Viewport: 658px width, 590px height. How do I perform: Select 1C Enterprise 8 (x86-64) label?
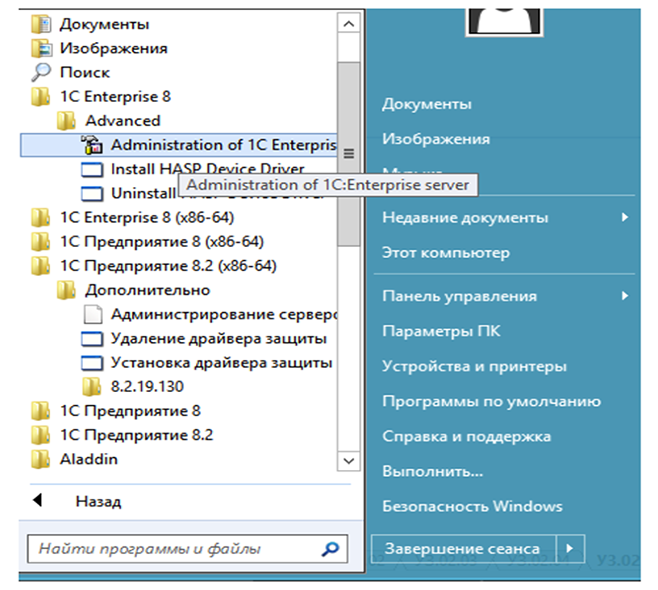pos(147,217)
